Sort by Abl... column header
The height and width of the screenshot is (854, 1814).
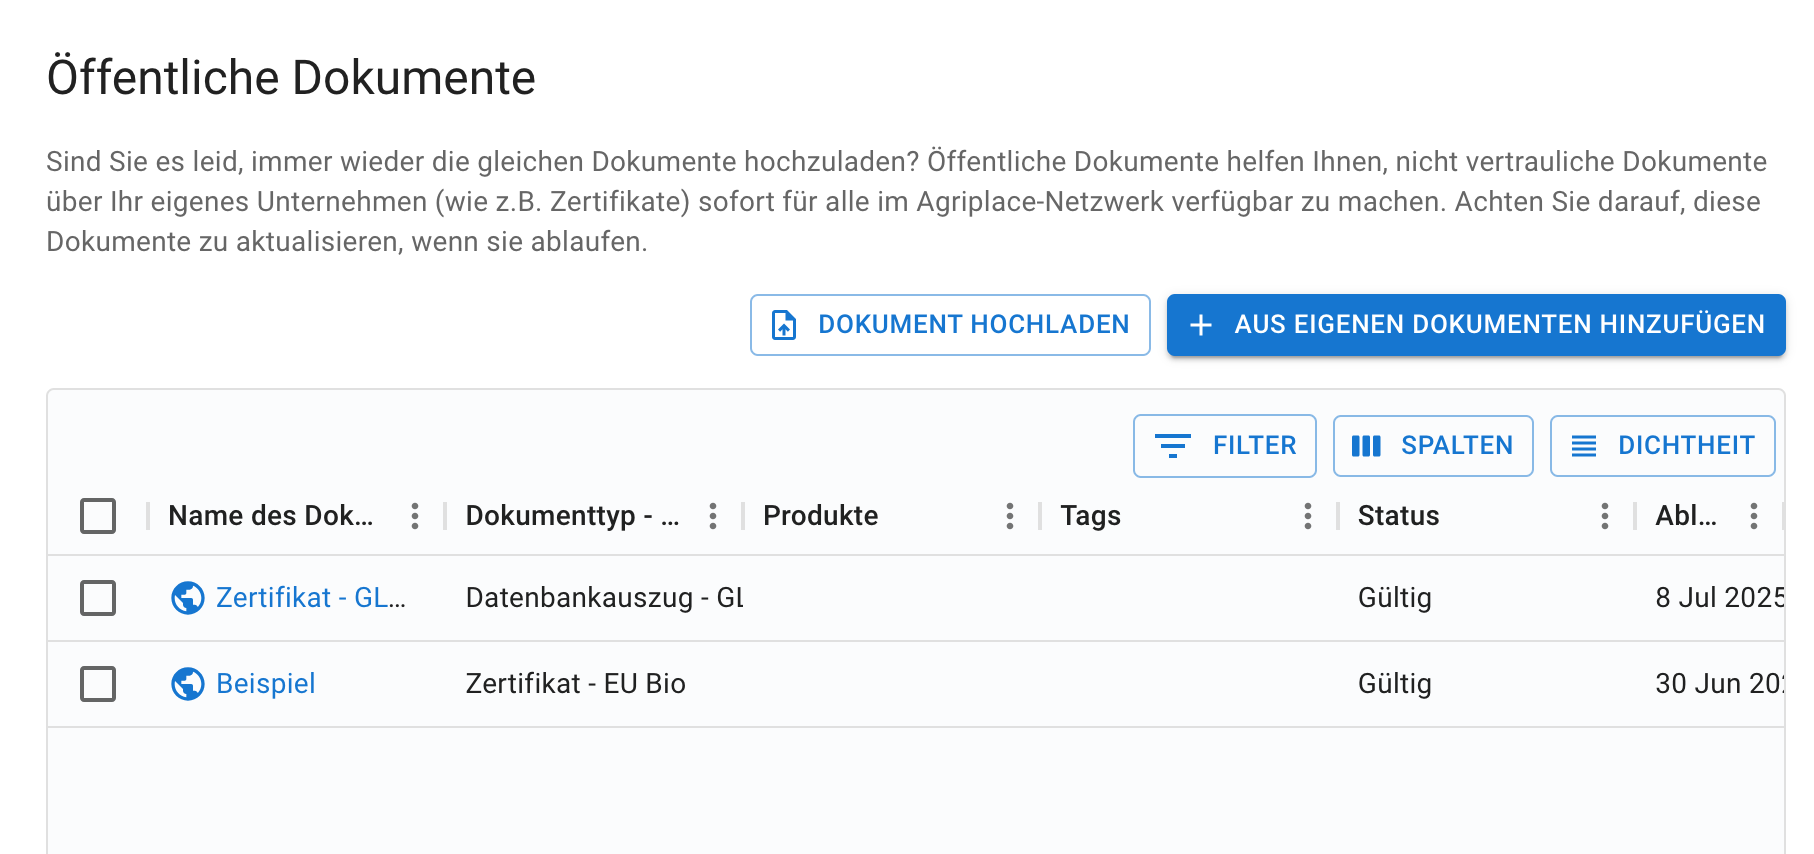tap(1686, 516)
